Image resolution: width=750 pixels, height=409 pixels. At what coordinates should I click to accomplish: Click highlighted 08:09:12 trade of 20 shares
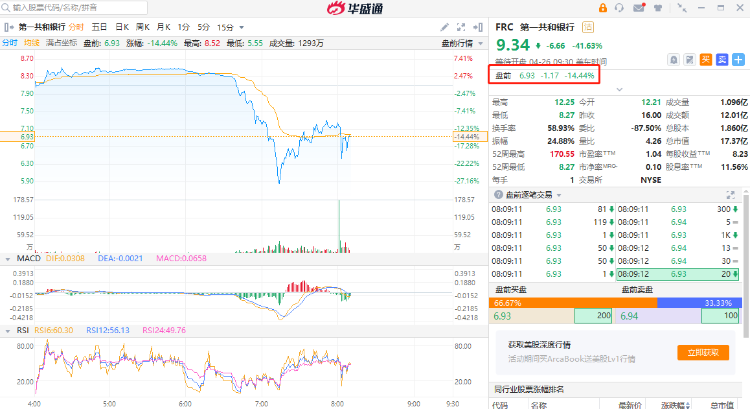pyautogui.click(x=677, y=274)
